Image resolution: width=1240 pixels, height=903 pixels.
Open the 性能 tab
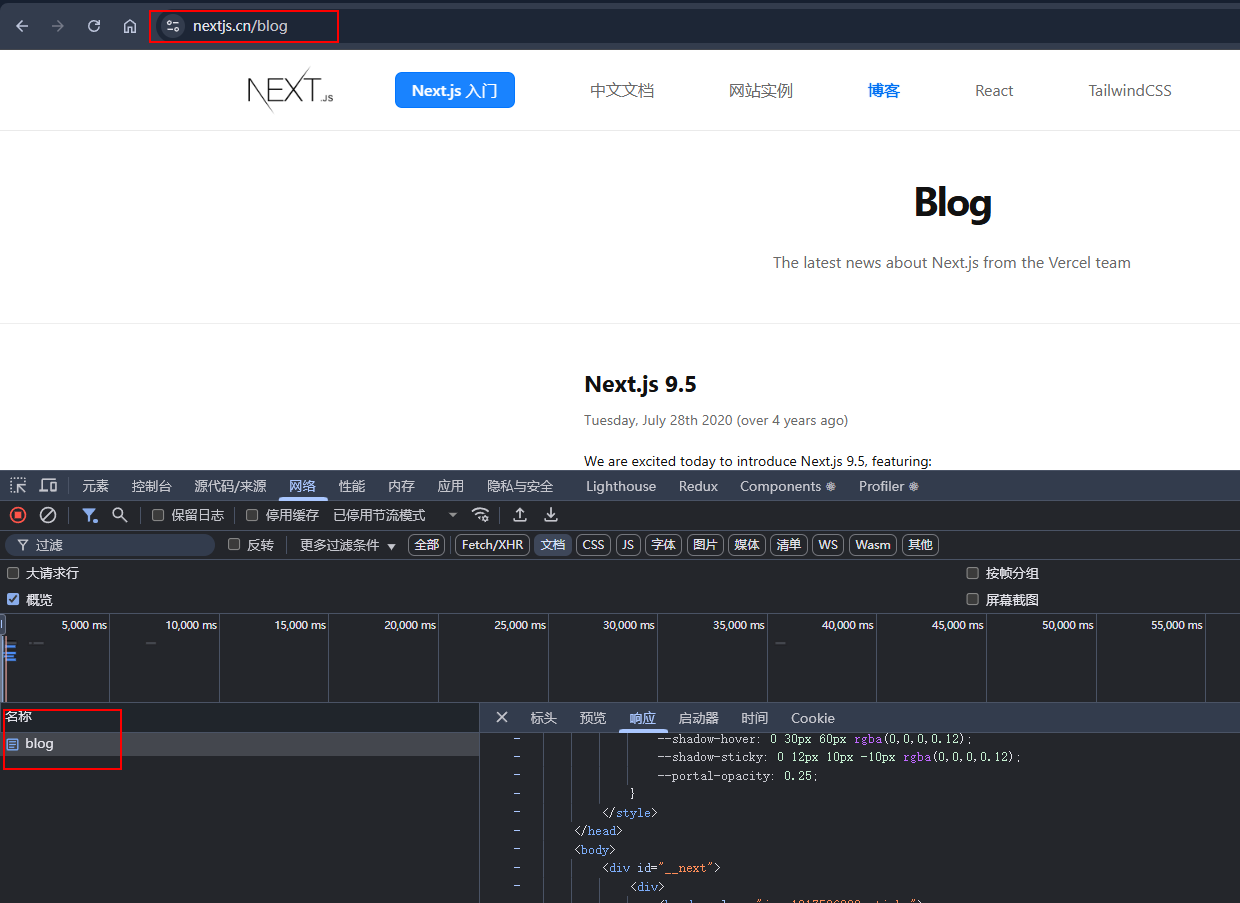click(x=352, y=486)
